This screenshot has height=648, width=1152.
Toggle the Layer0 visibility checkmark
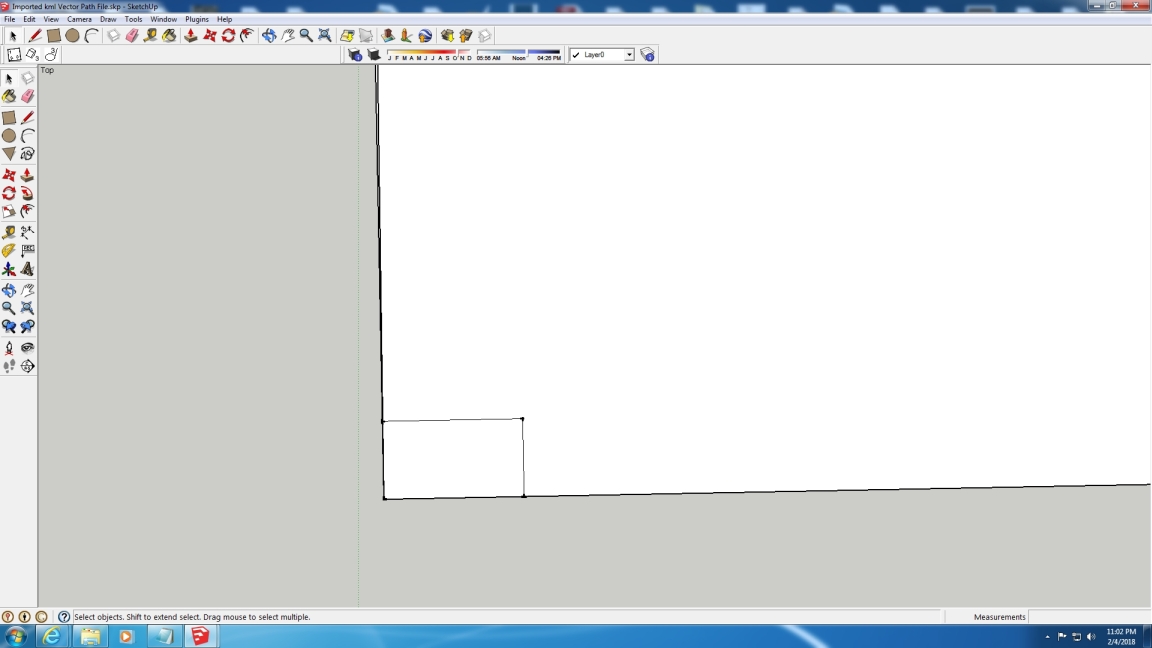[x=576, y=55]
